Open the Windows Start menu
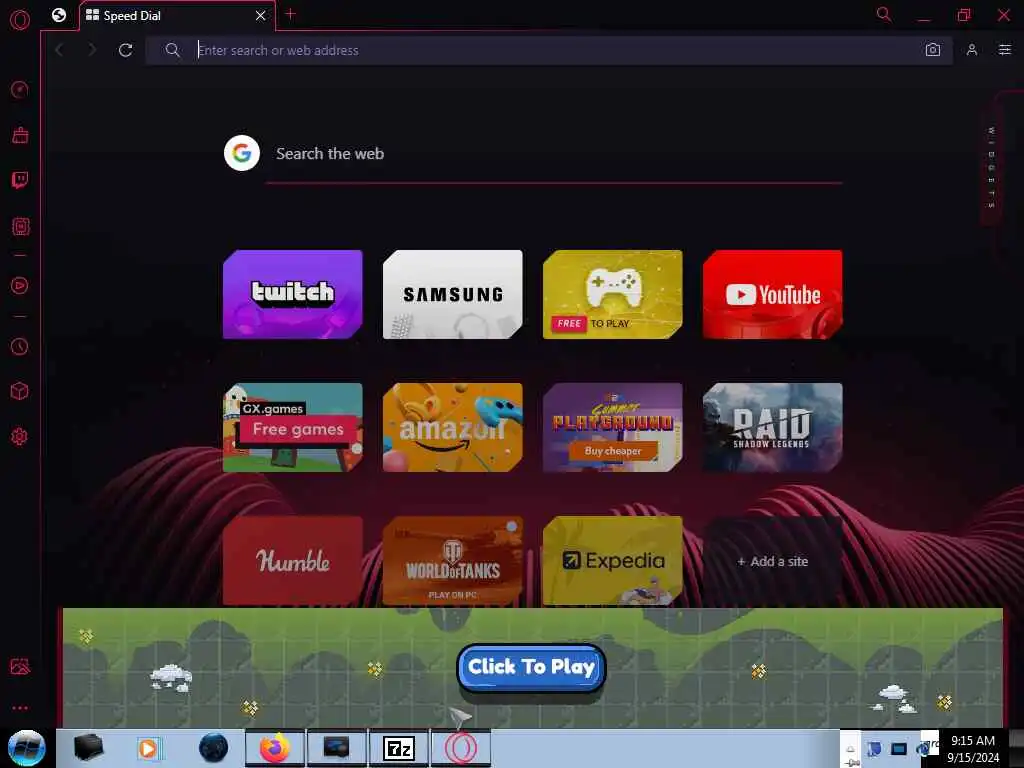 pyautogui.click(x=27, y=748)
